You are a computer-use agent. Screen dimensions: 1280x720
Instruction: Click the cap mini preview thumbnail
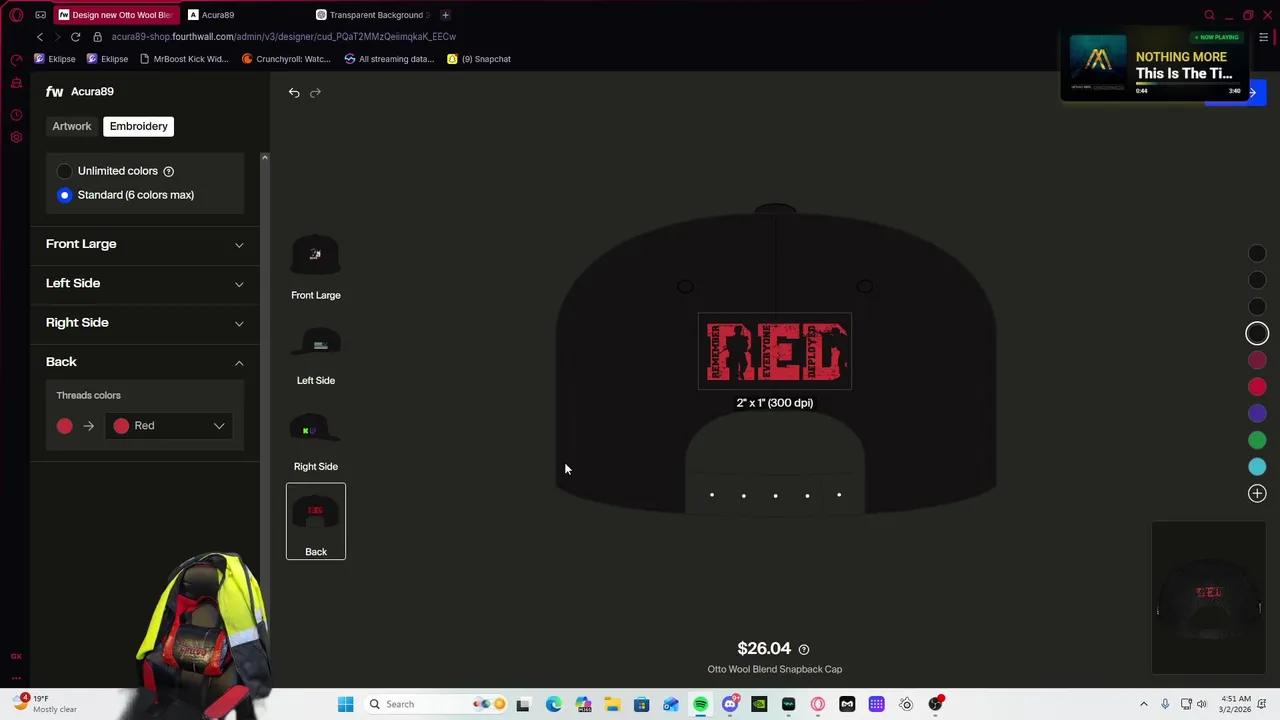coord(1209,597)
